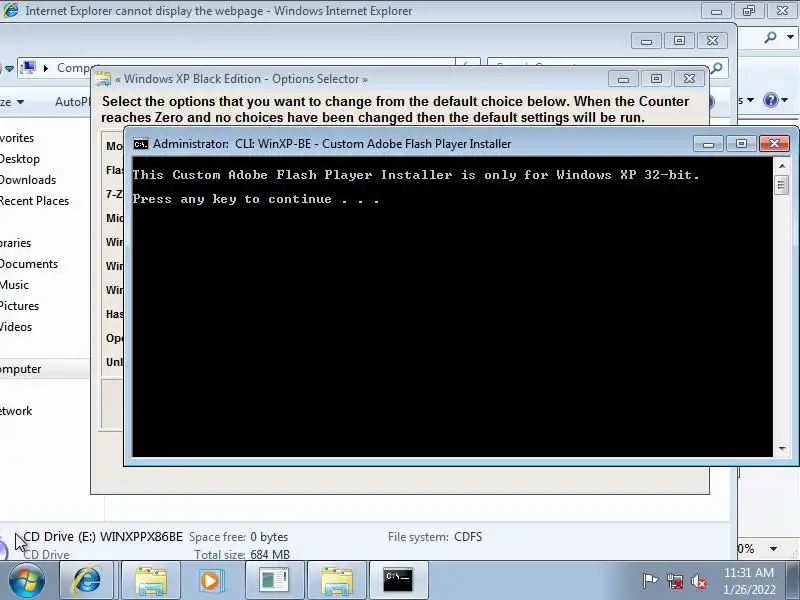
Task: Click the 'File system: CDFS' text
Action: [435, 537]
